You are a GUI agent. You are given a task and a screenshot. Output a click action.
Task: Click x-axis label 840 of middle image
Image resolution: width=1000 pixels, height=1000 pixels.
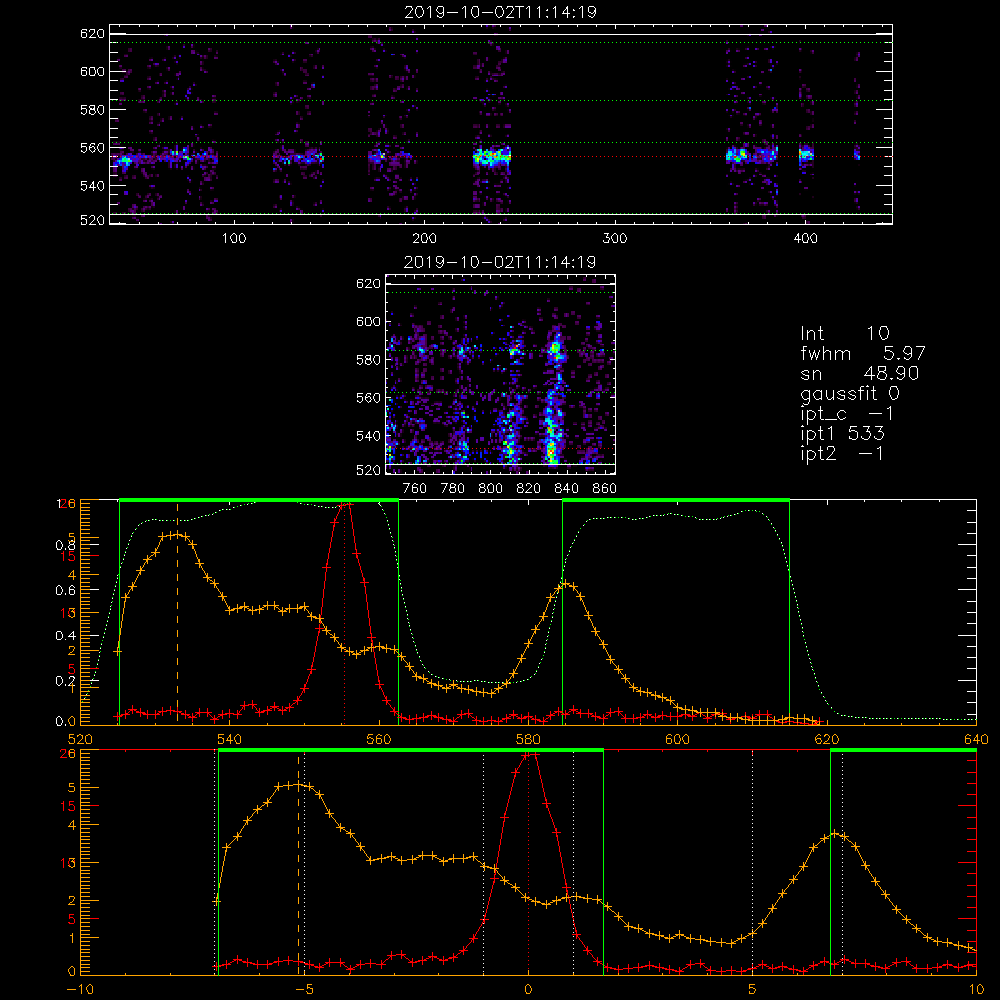coord(566,489)
